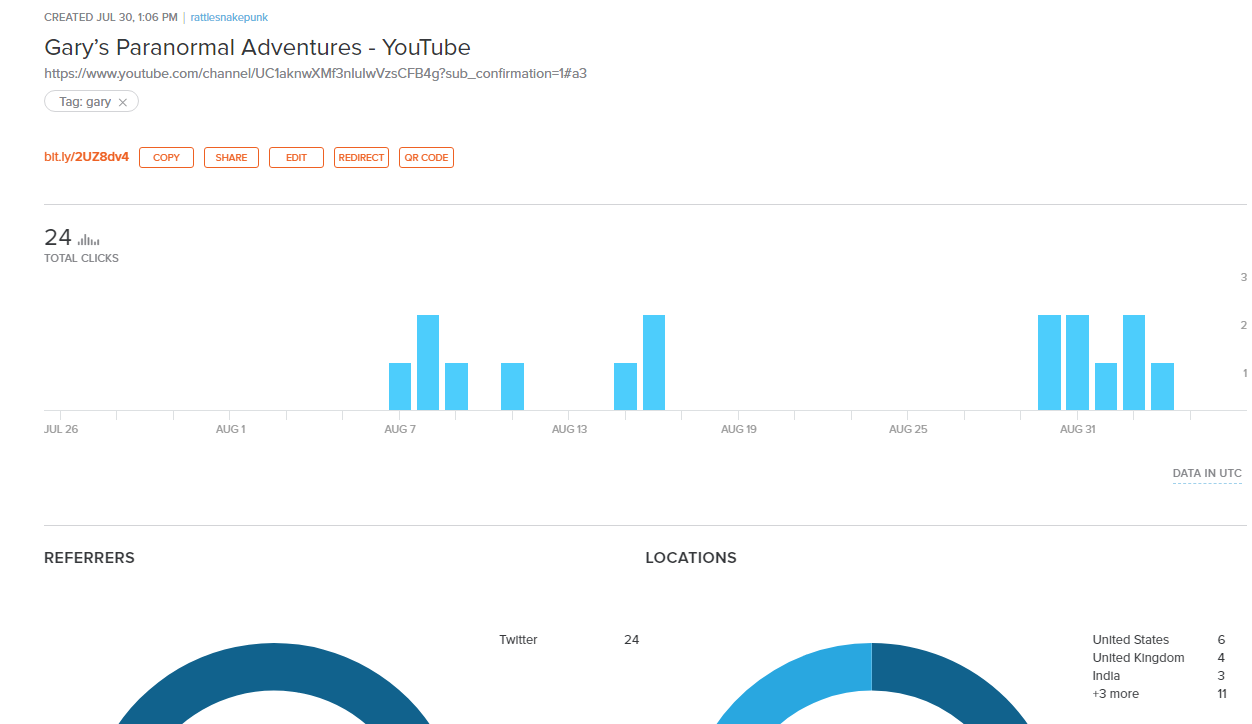This screenshot has height=724, width=1252.
Task: Click the first bar above AUG 7
Action: click(x=400, y=386)
